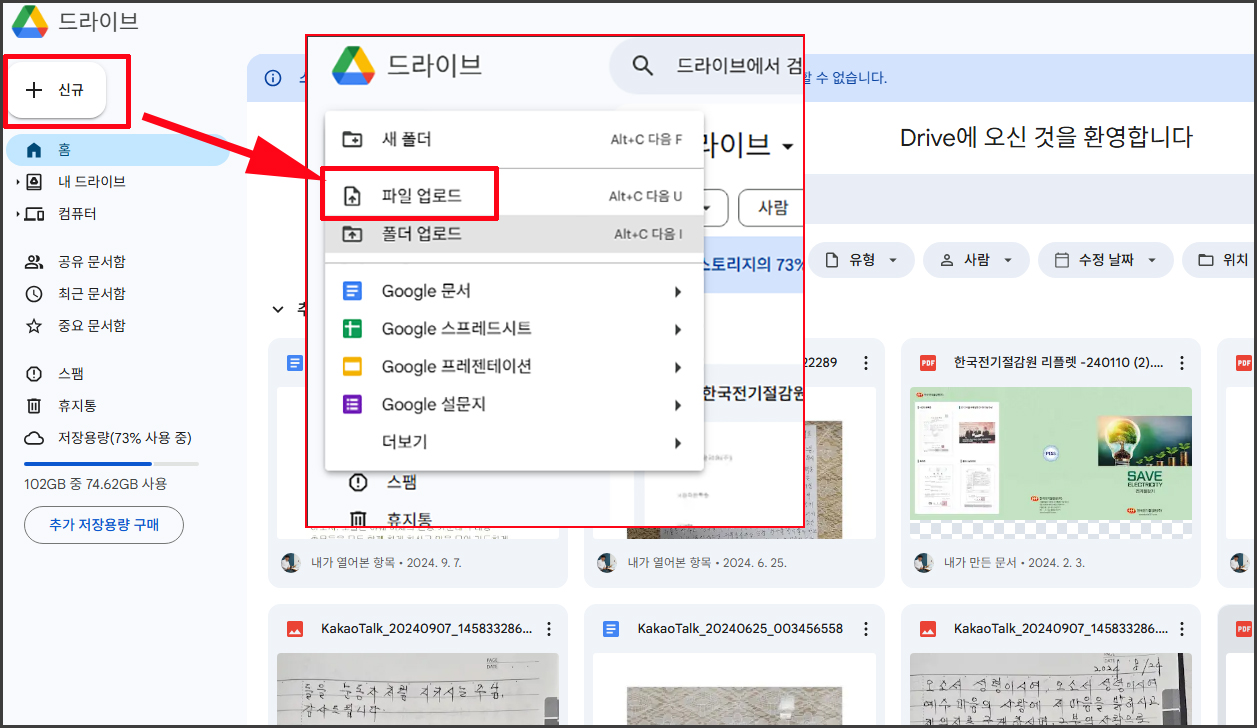Viewport: 1257px width, 728px height.
Task: Open 저장용량 storage cloud item
Action: pyautogui.click(x=108, y=438)
